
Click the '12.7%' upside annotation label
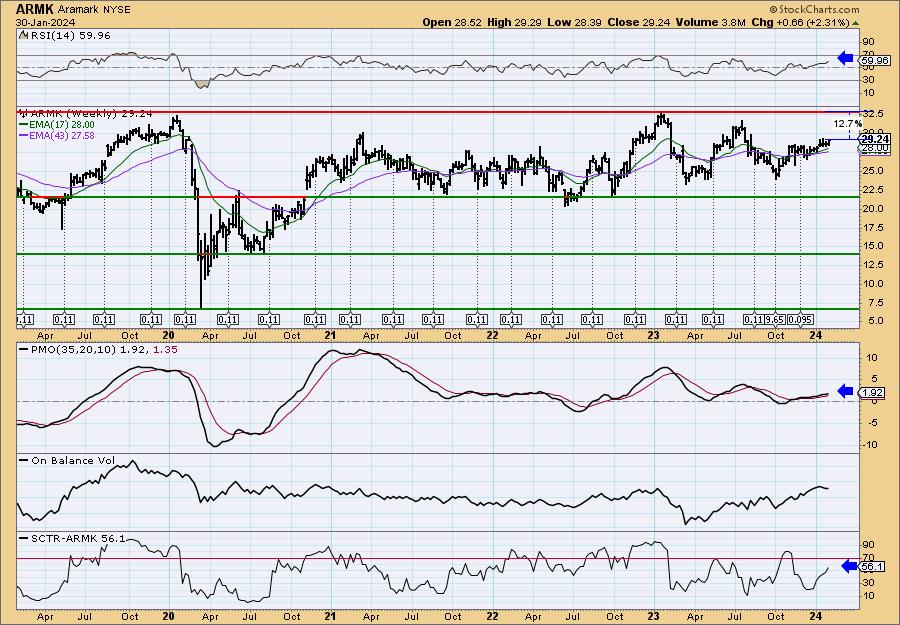847,123
